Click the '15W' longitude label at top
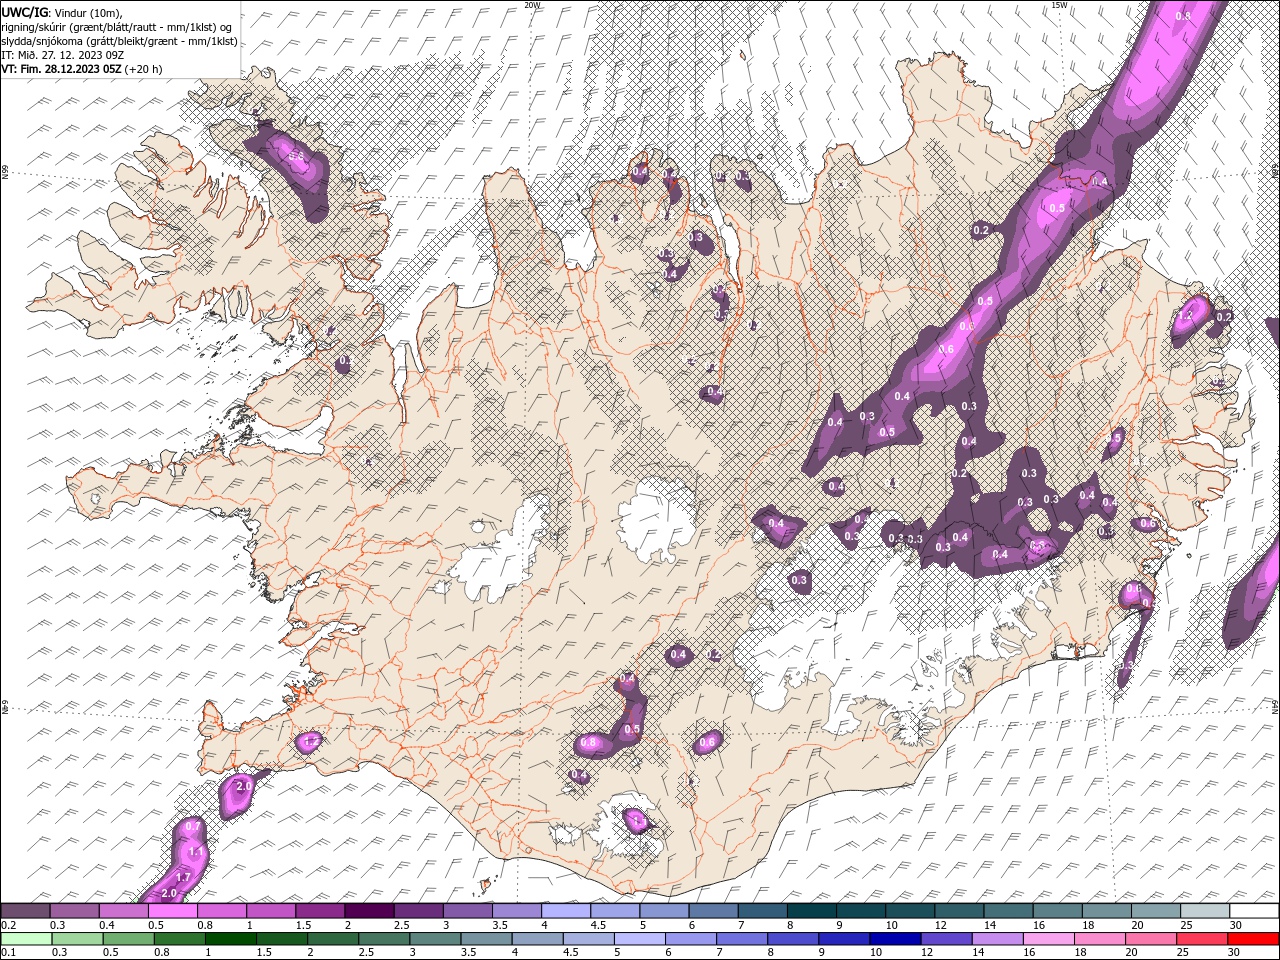The image size is (1280, 960). 1059,5
